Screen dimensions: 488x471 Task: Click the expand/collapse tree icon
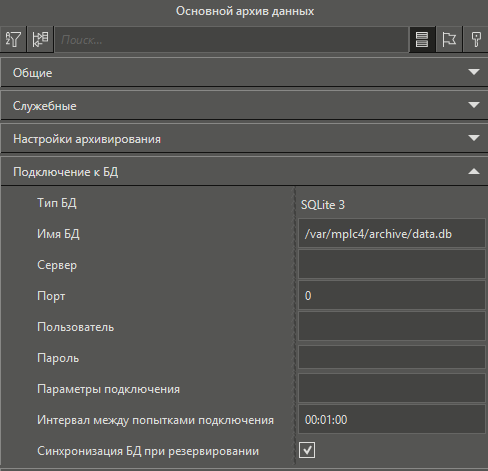click(x=40, y=39)
